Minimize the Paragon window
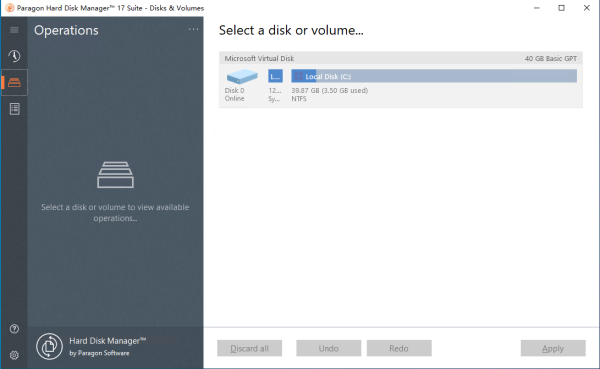 (x=537, y=8)
